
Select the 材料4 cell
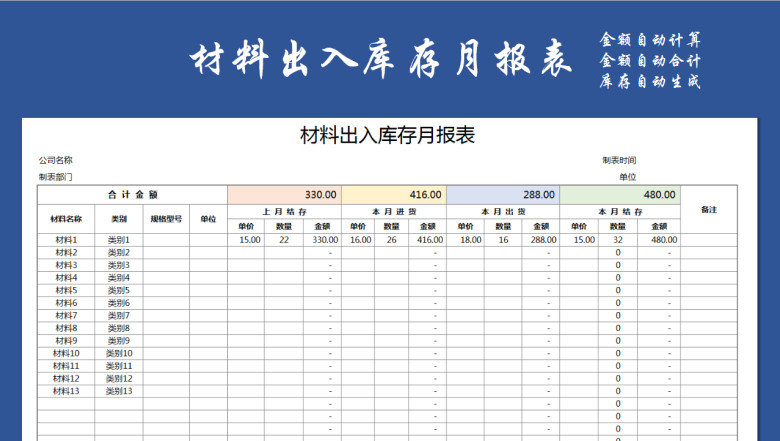[x=66, y=277]
